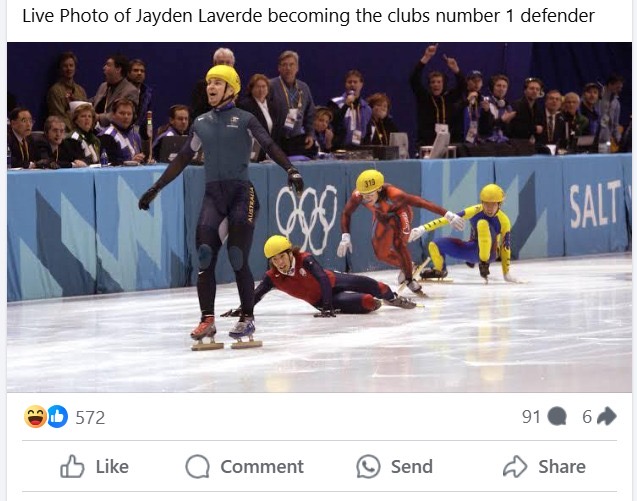Click the Olympic rings in photo
The width and height of the screenshot is (637, 501).
(307, 219)
